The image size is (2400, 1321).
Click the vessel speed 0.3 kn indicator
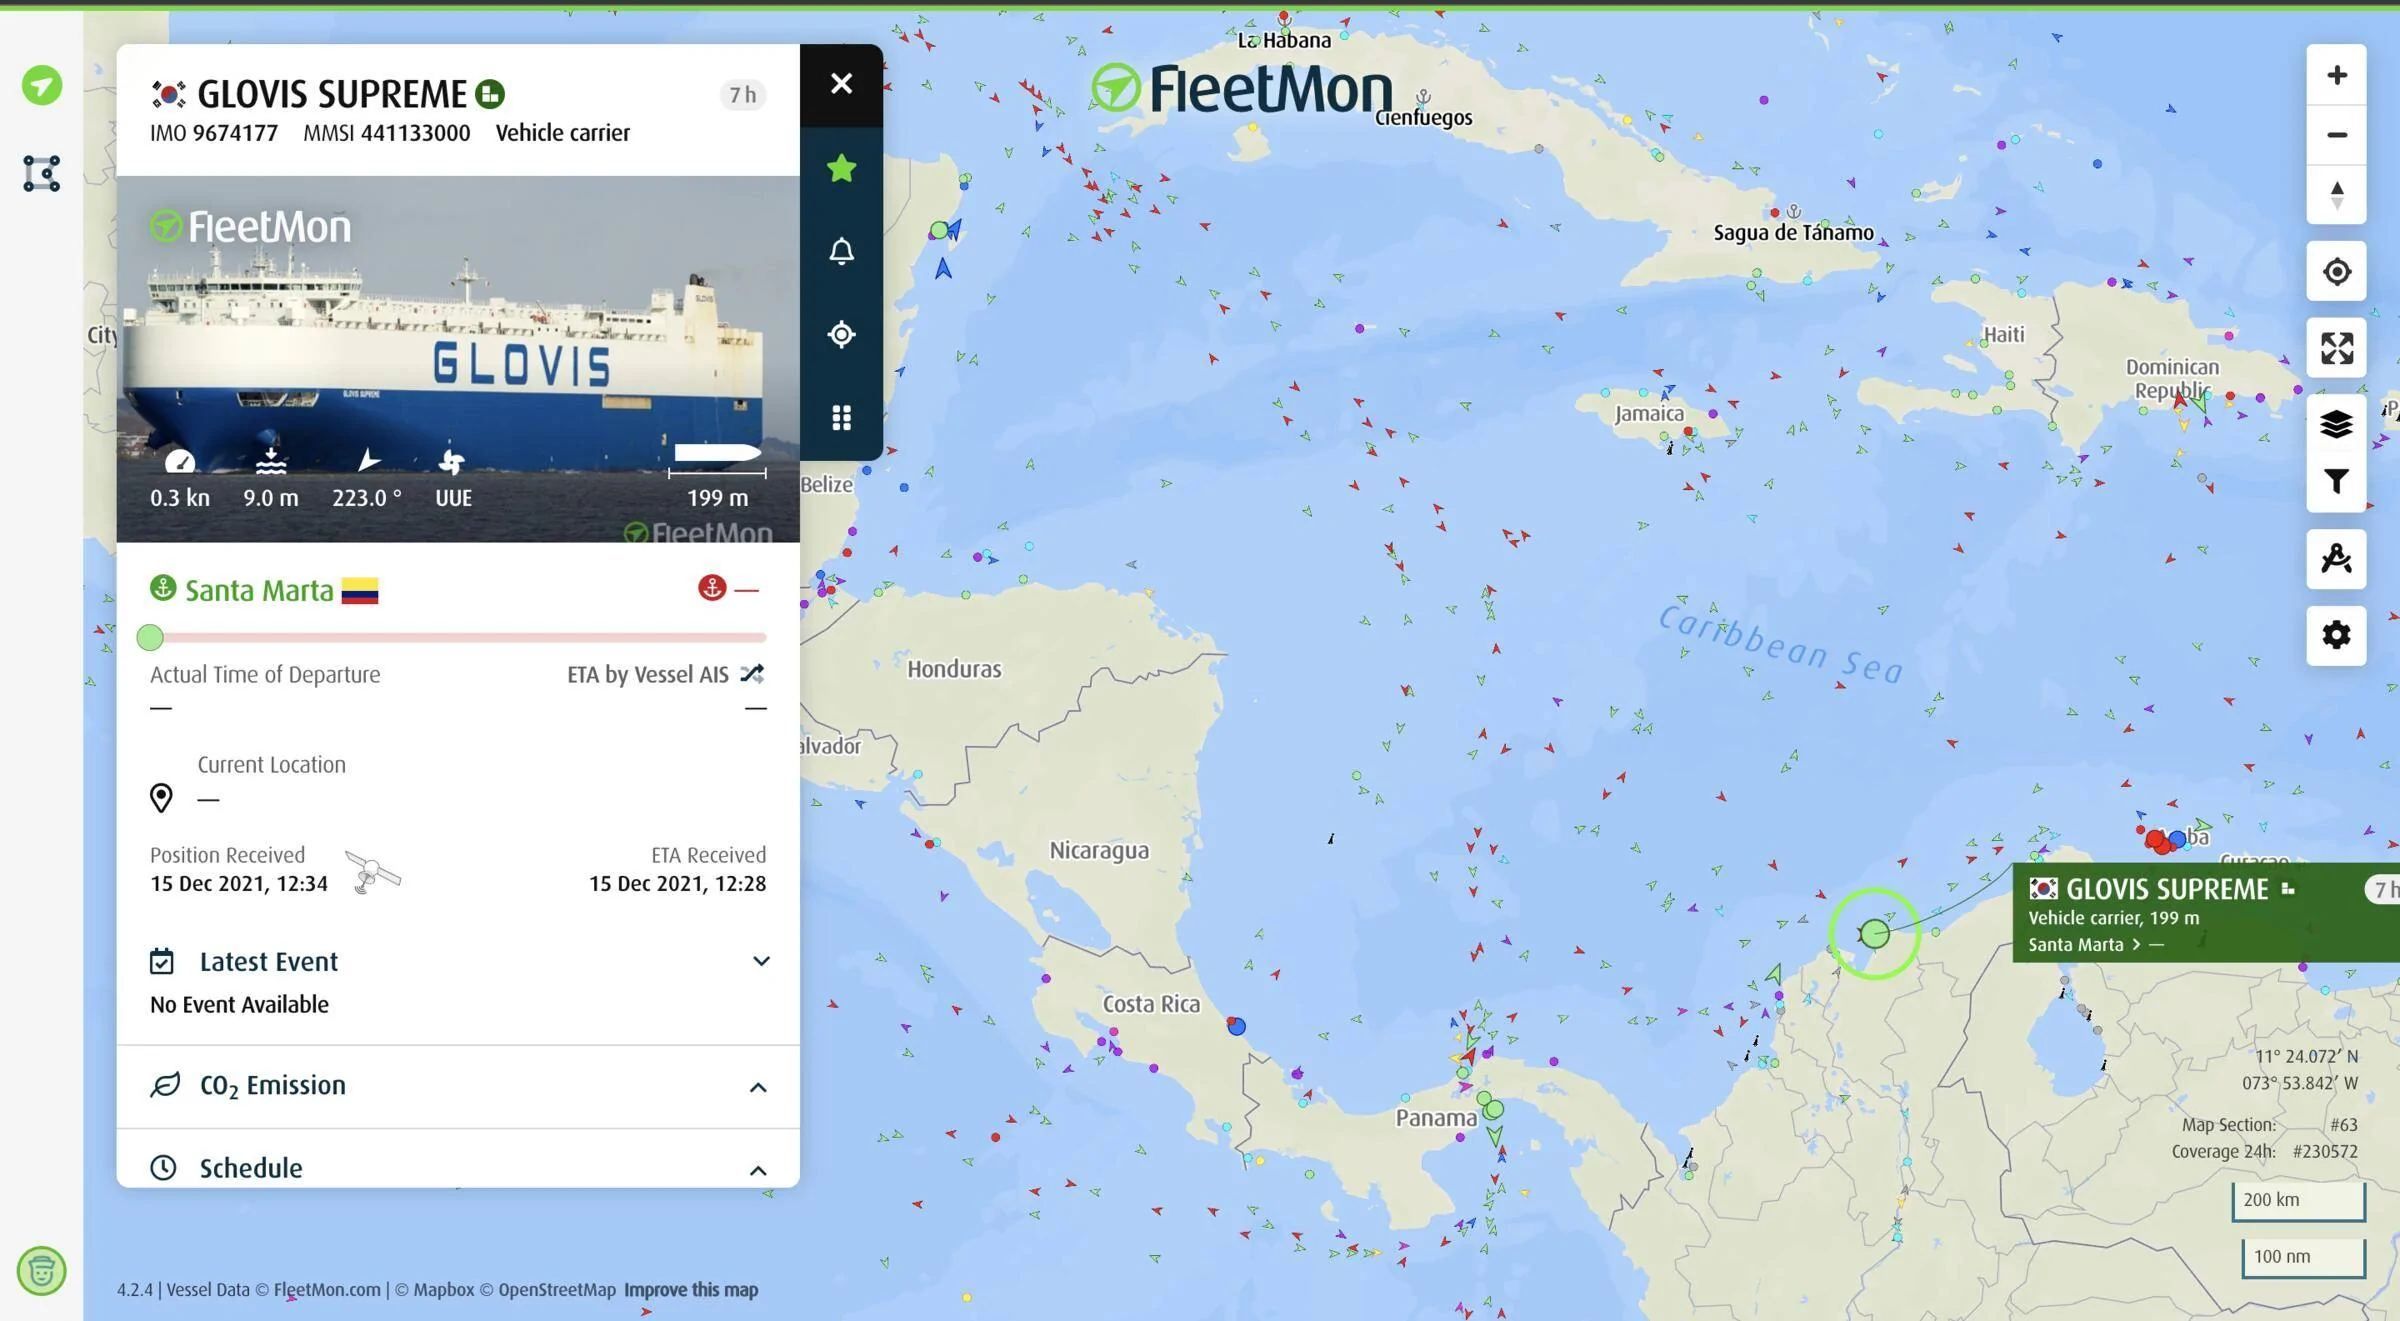click(x=180, y=479)
